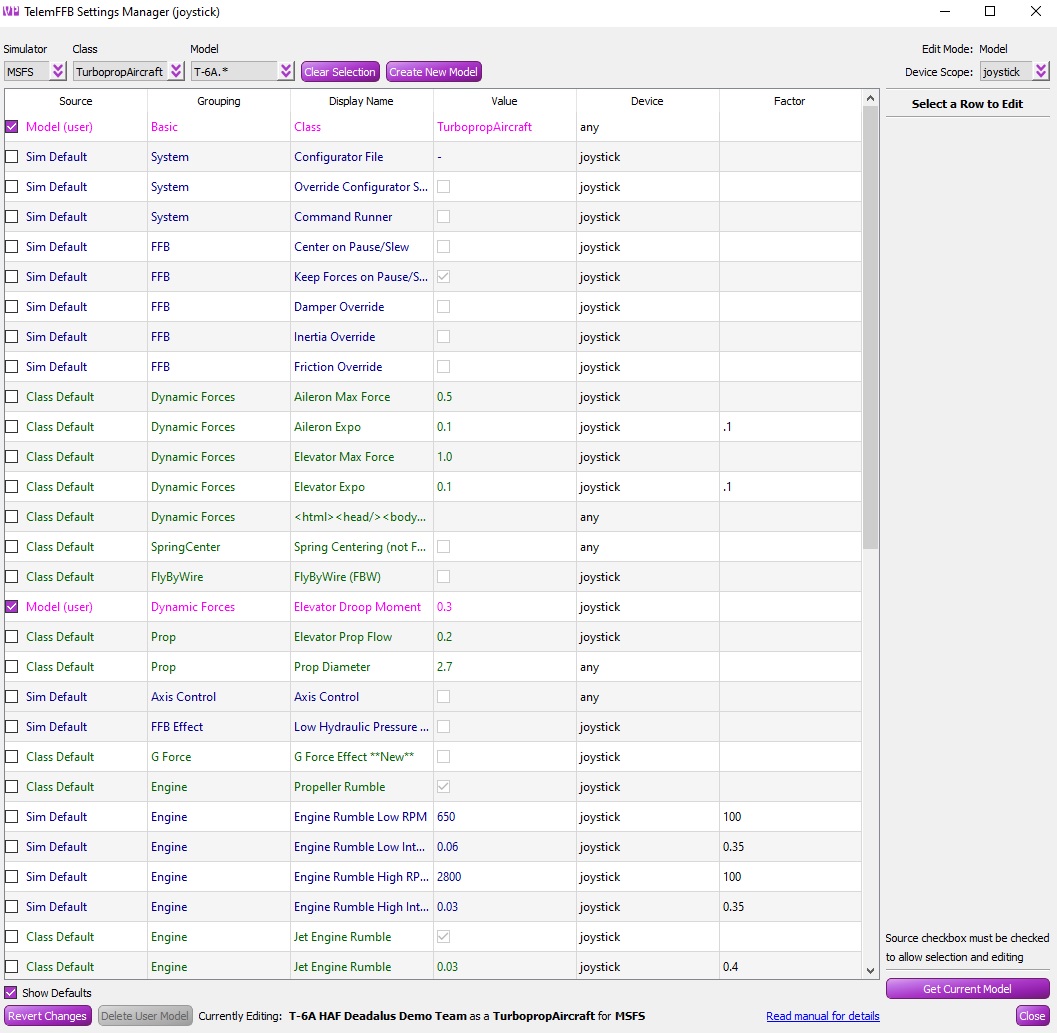1057x1033 pixels.
Task: Click the Source column header
Action: click(x=76, y=101)
